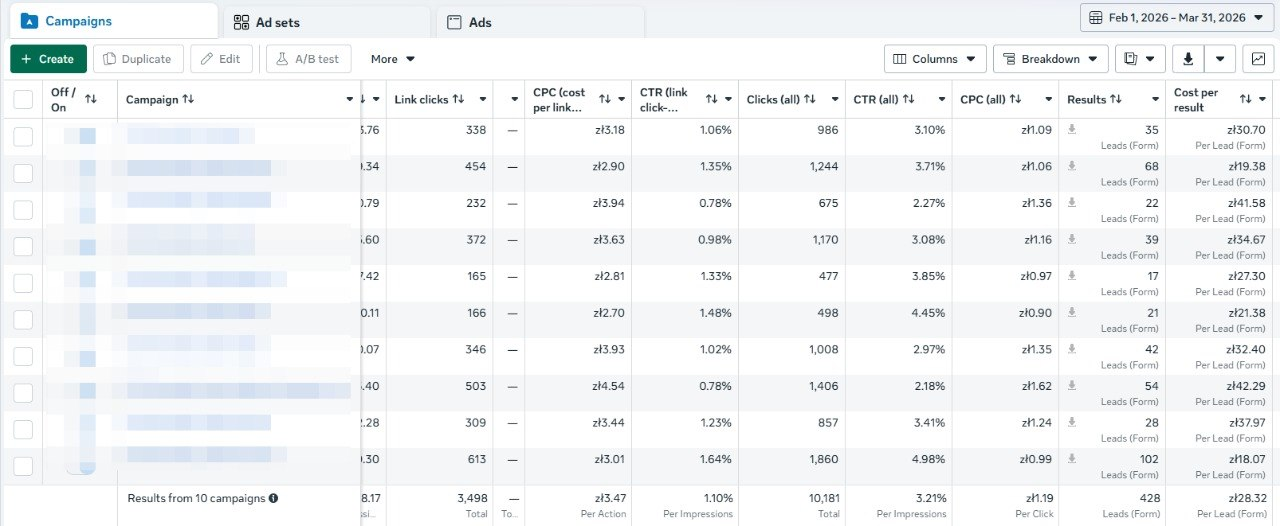This screenshot has height=526, width=1280.
Task: Switch to the Ads tab
Action: (x=540, y=22)
